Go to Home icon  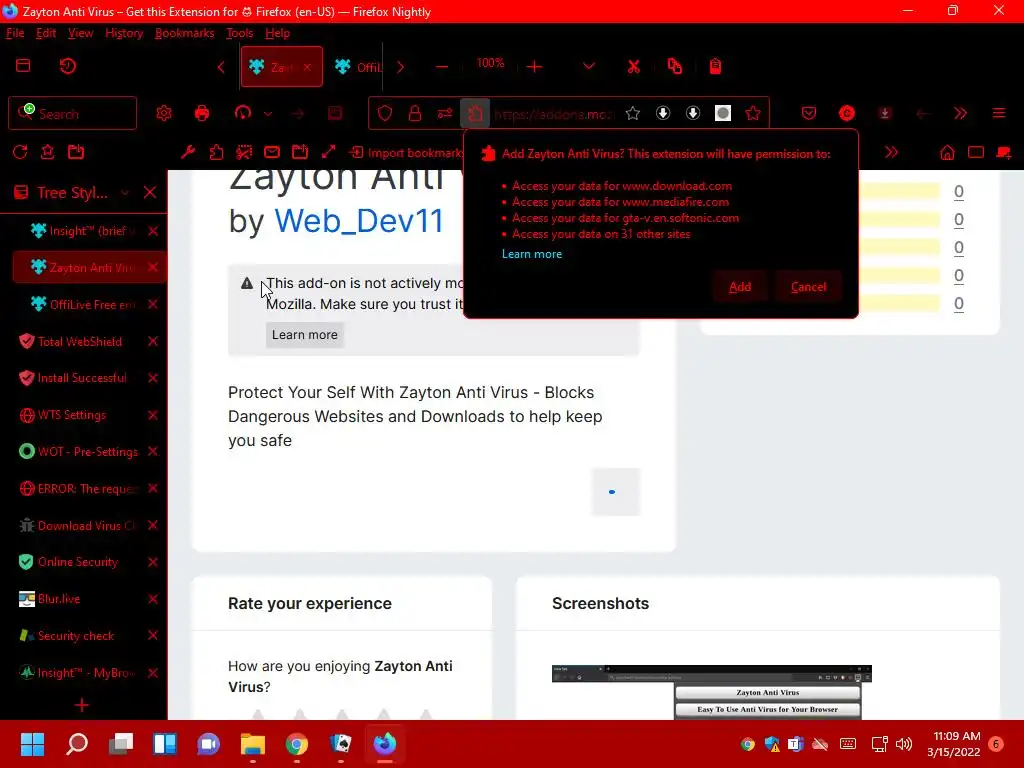click(947, 153)
